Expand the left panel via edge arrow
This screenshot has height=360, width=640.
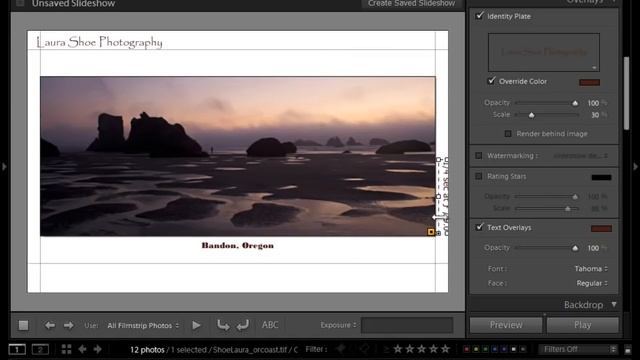coord(4,167)
